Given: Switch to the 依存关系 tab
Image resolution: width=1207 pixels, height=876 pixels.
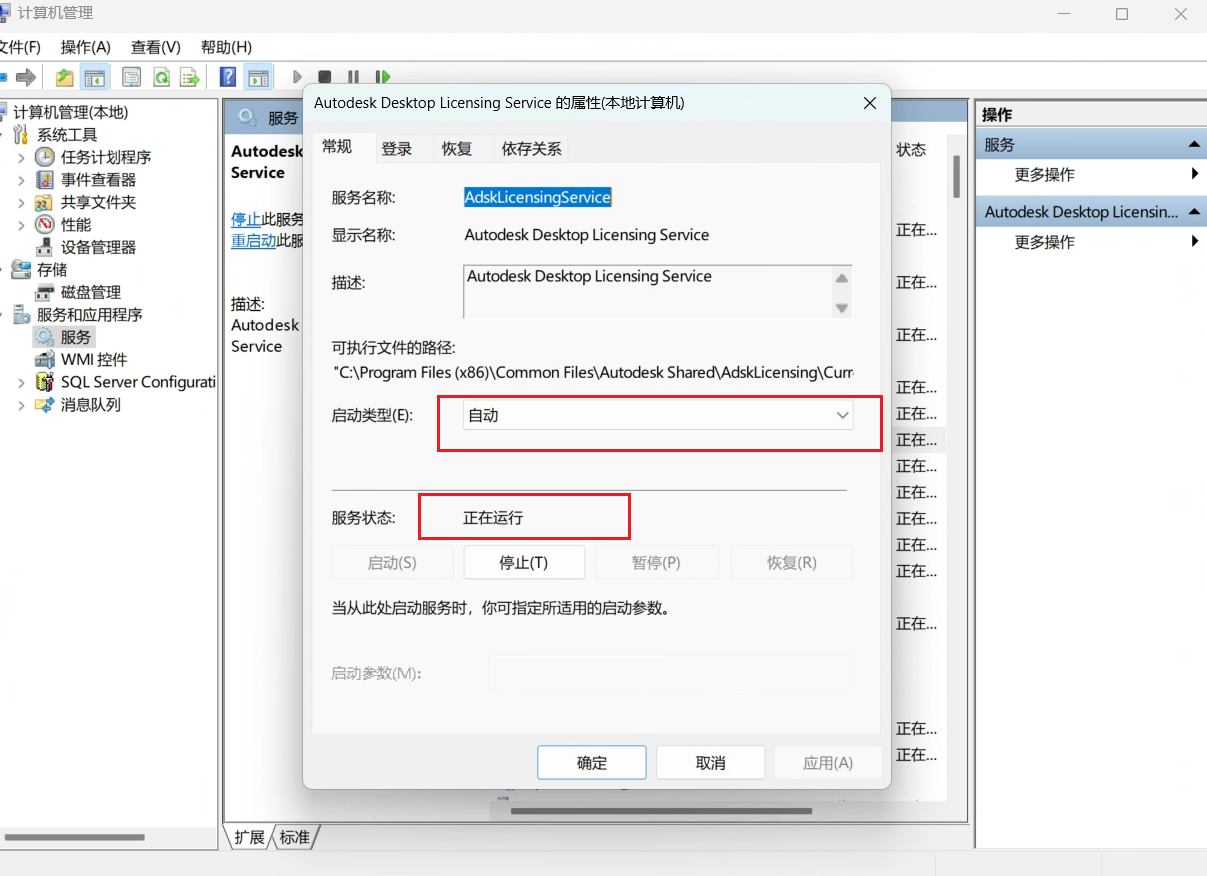Looking at the screenshot, I should point(532,149).
